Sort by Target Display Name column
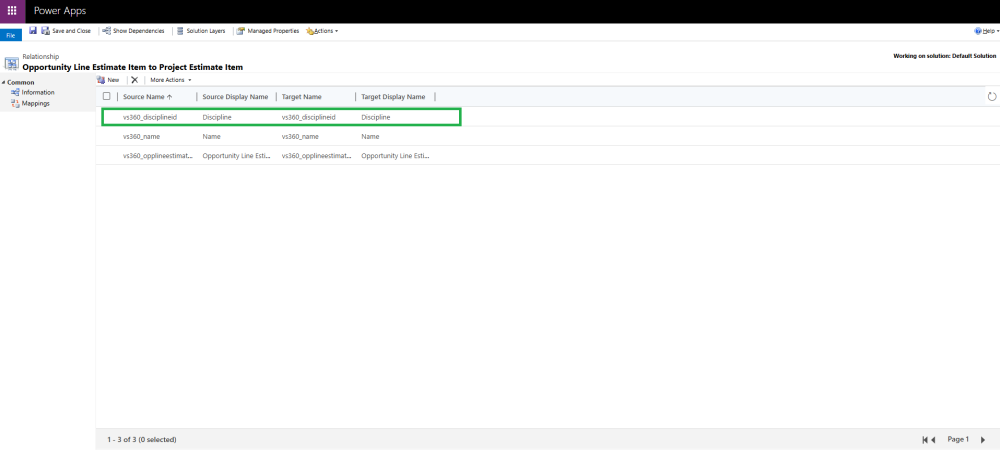Viewport: 1000px width, 476px height. pyautogui.click(x=395, y=96)
